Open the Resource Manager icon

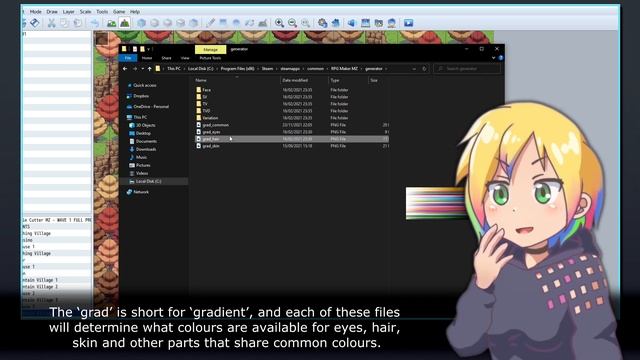point(378,23)
